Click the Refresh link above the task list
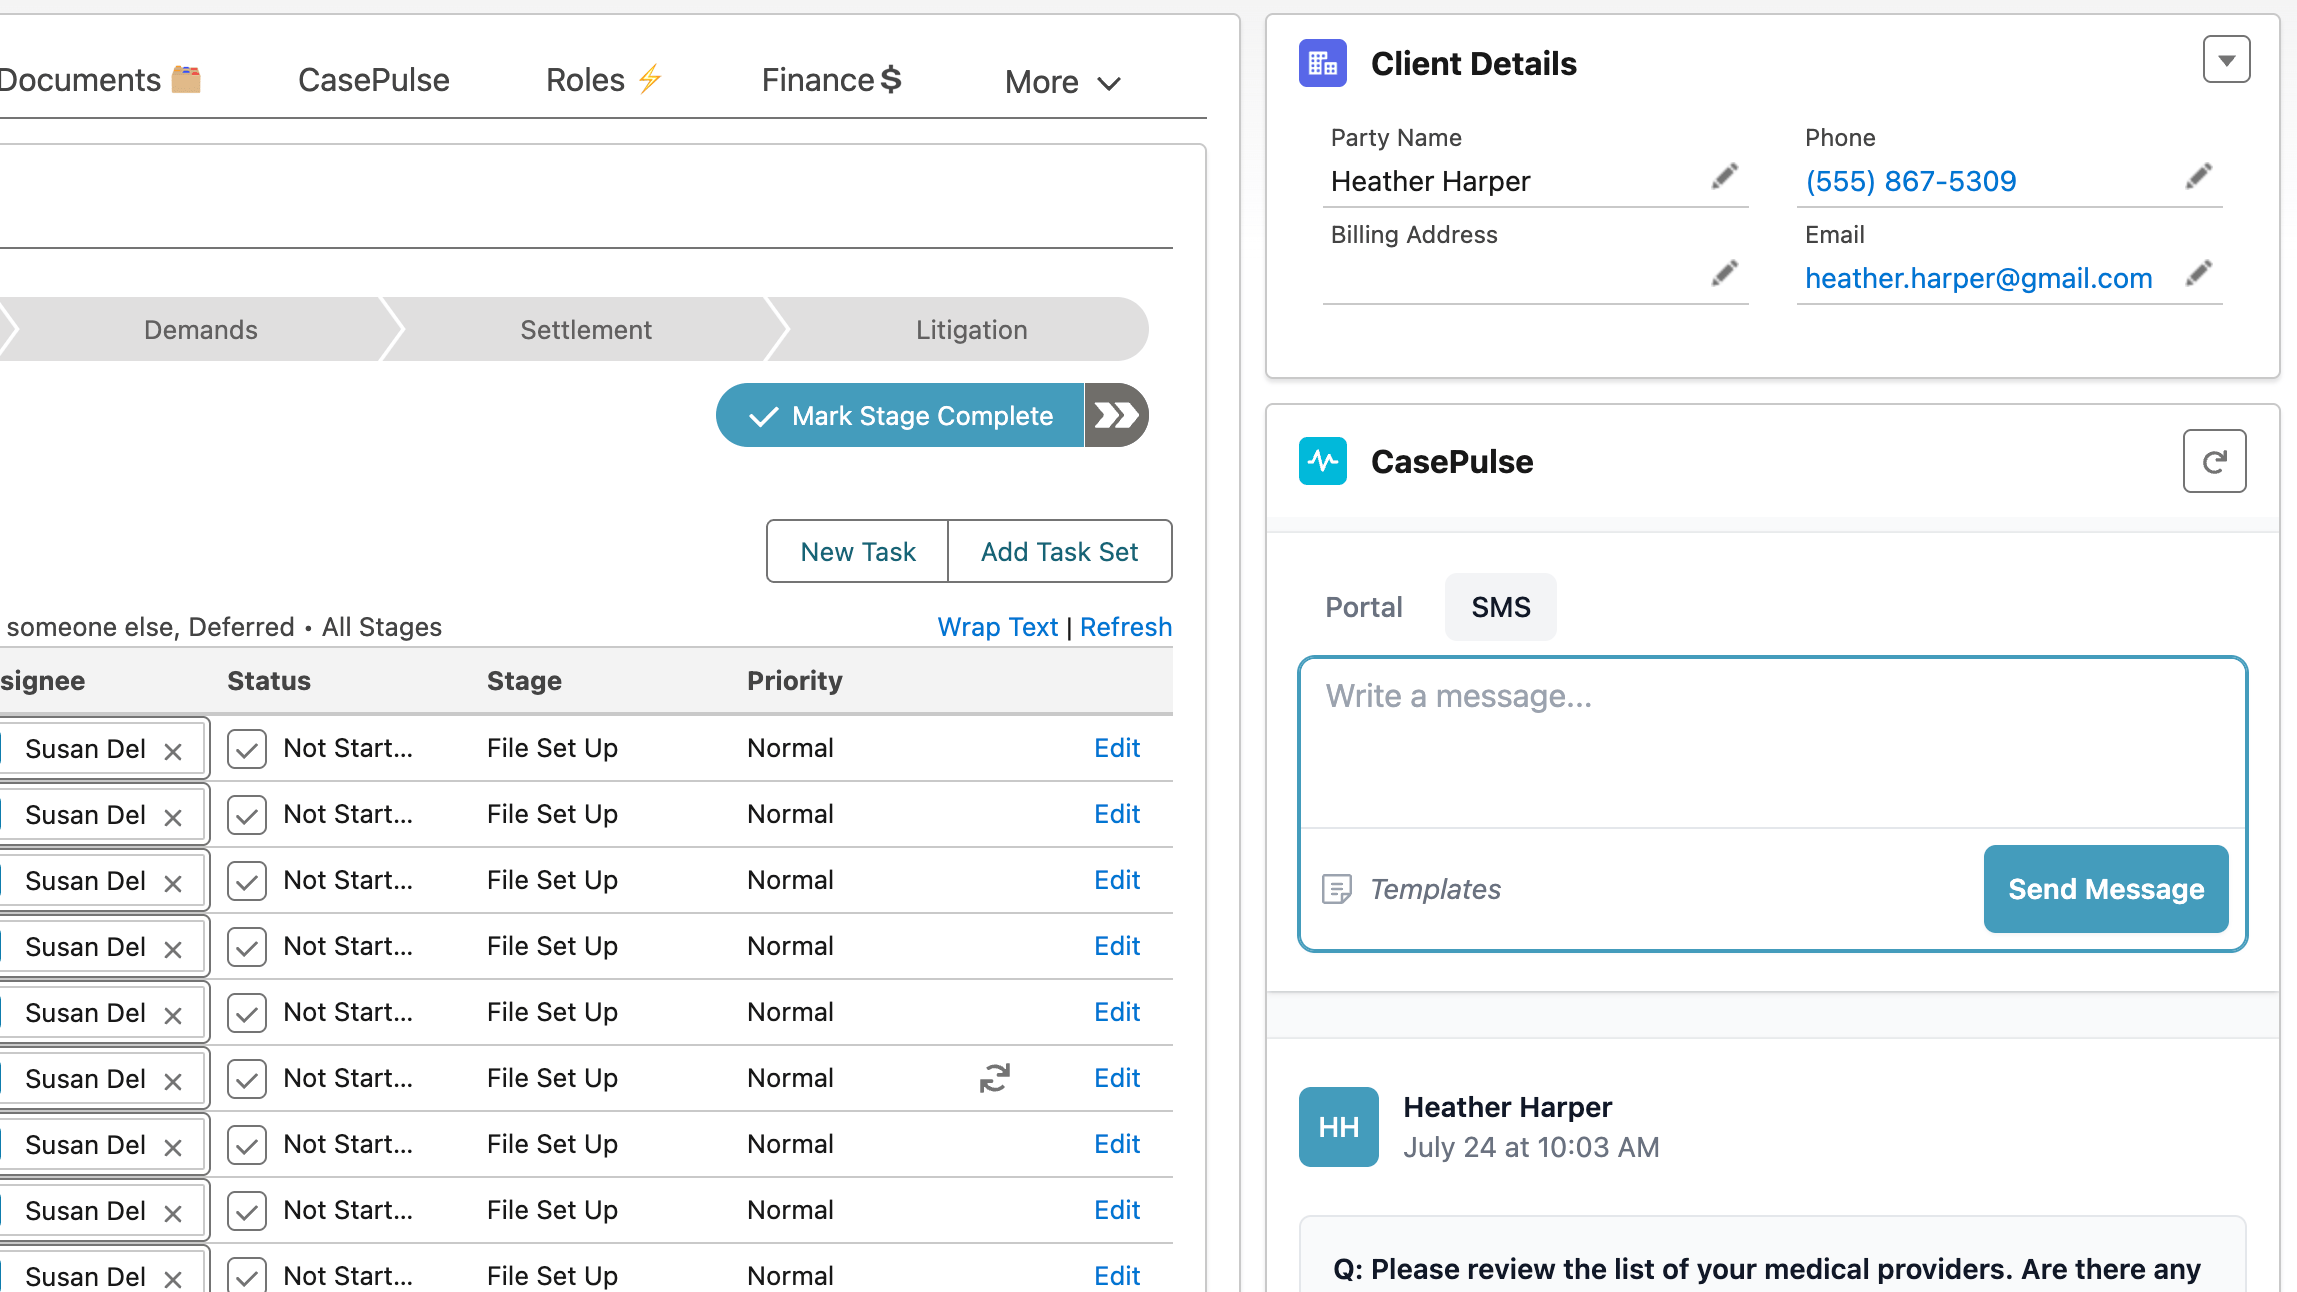 coord(1126,626)
